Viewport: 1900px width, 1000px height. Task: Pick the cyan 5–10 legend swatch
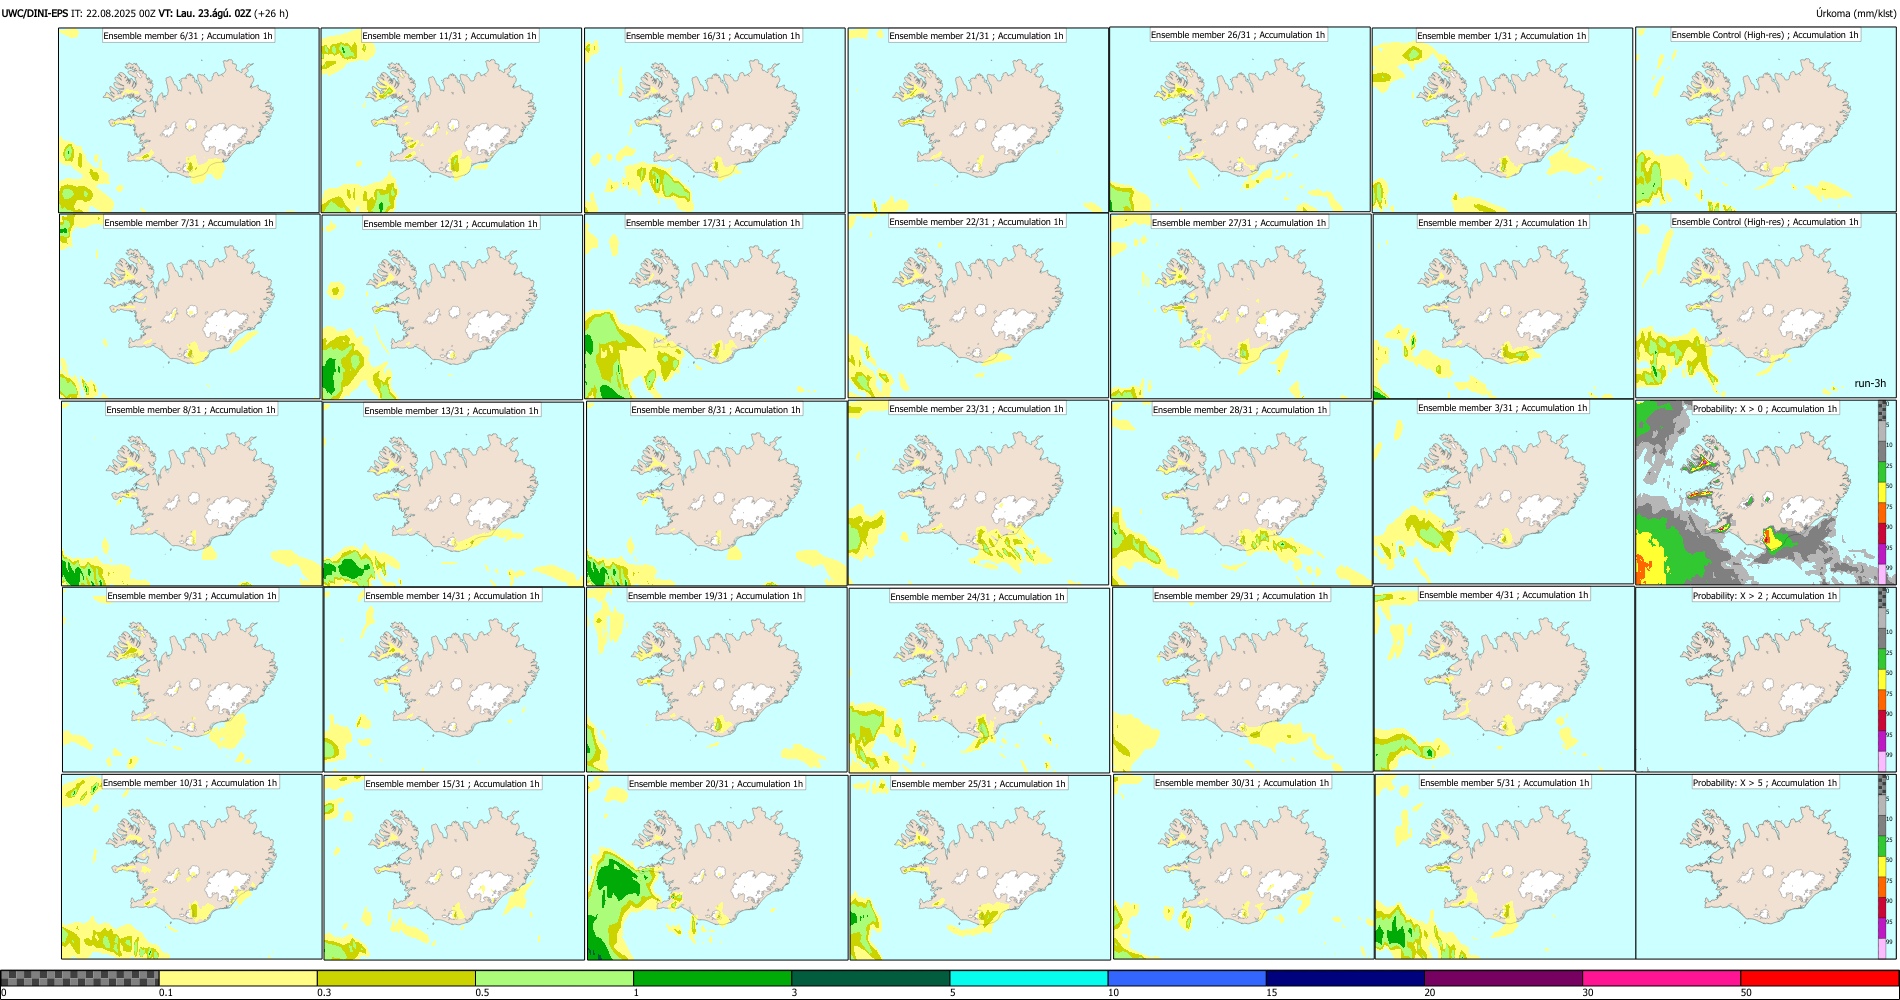click(1029, 978)
